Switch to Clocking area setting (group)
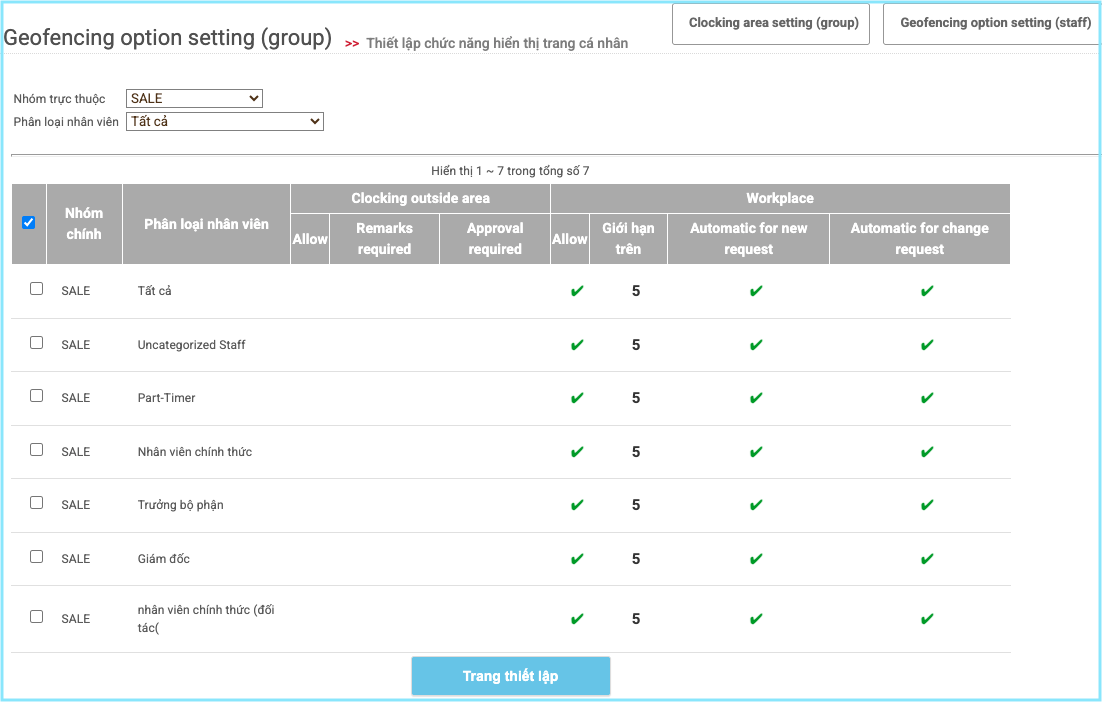This screenshot has width=1102, height=703. point(773,23)
